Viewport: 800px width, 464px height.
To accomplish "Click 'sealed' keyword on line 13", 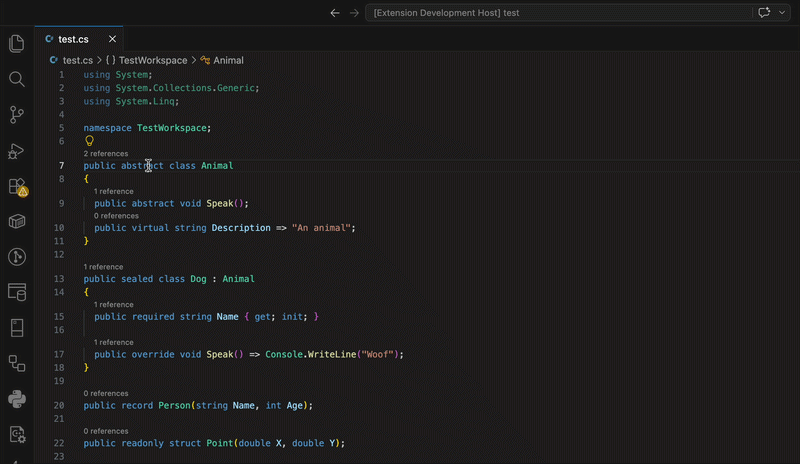I will (x=137, y=279).
